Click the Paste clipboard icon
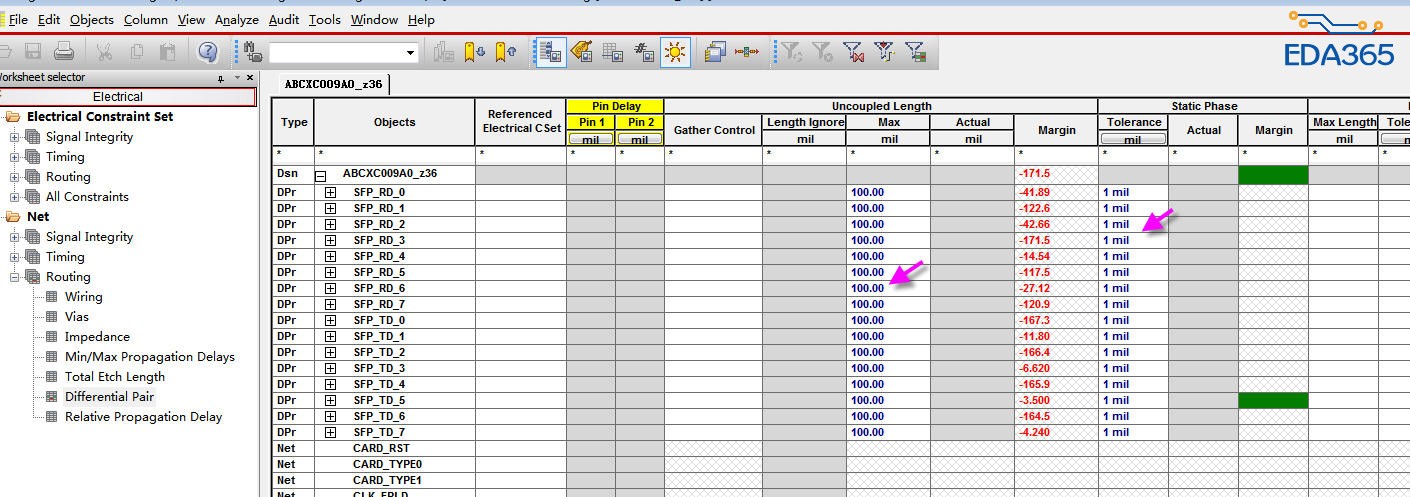The image size is (1410, 497). pyautogui.click(x=168, y=51)
